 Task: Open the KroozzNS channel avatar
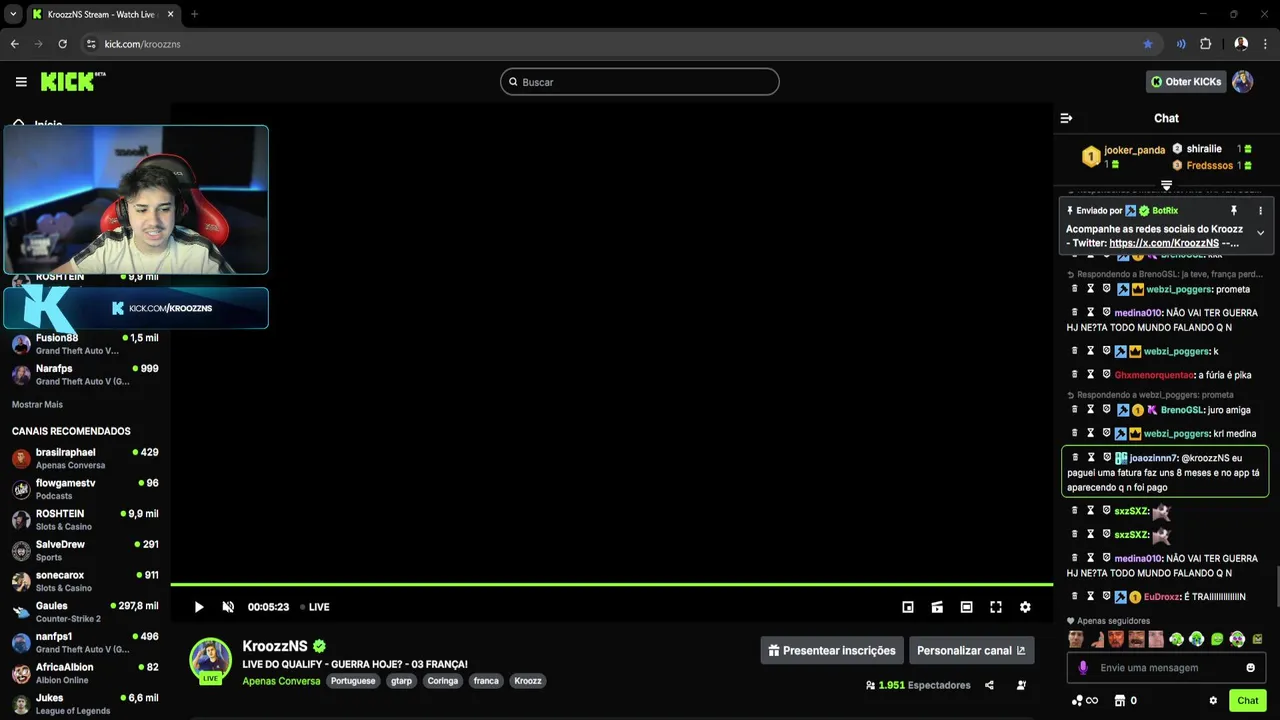pyautogui.click(x=211, y=659)
